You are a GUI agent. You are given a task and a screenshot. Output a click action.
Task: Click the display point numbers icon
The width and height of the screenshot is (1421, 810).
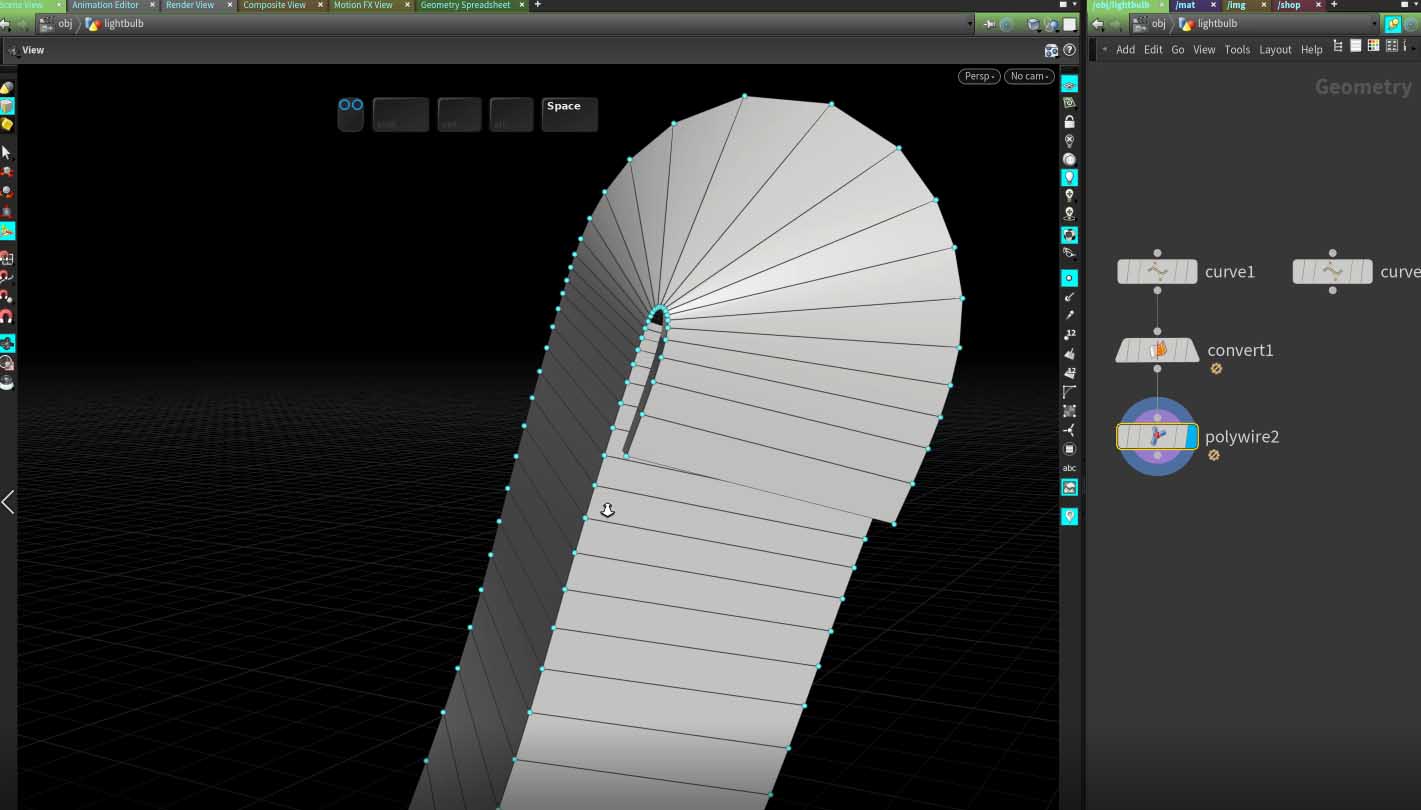click(1069, 334)
